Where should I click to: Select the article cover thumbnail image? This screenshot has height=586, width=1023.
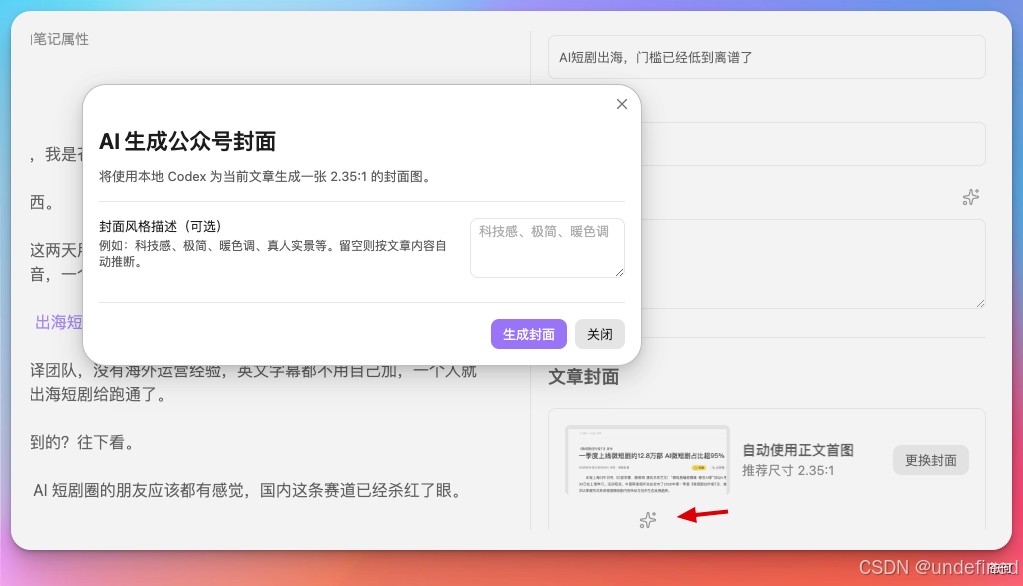(x=647, y=459)
